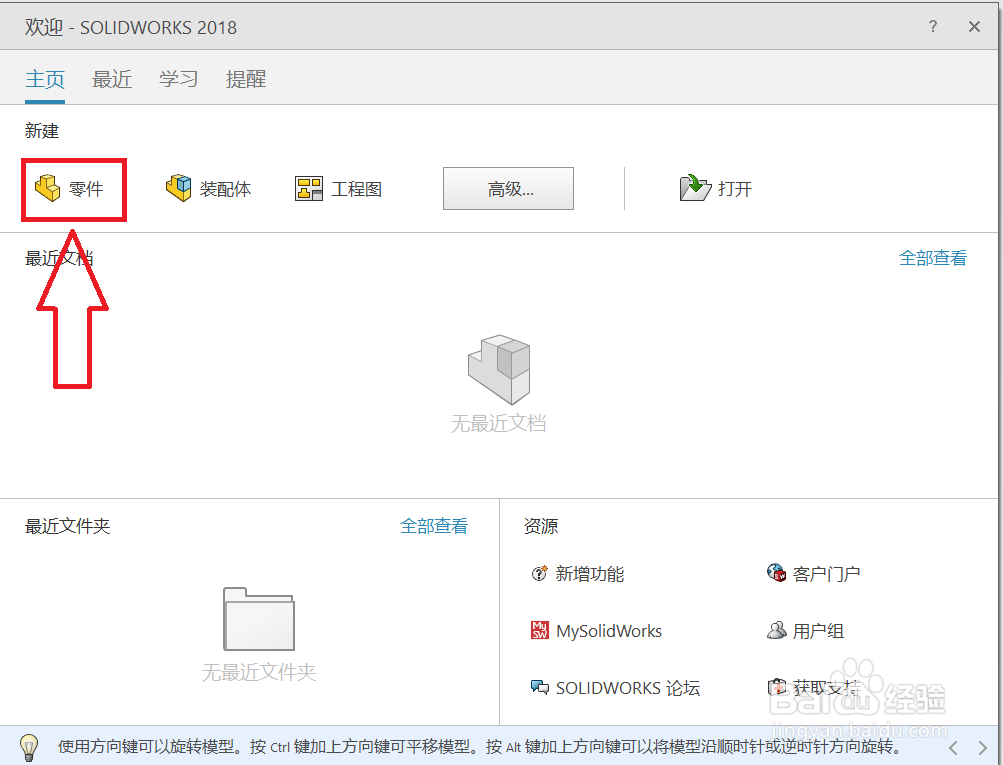The width and height of the screenshot is (1003, 765).
Task: Open the SOLIDWORKS 论坛 forum link
Action: point(615,688)
